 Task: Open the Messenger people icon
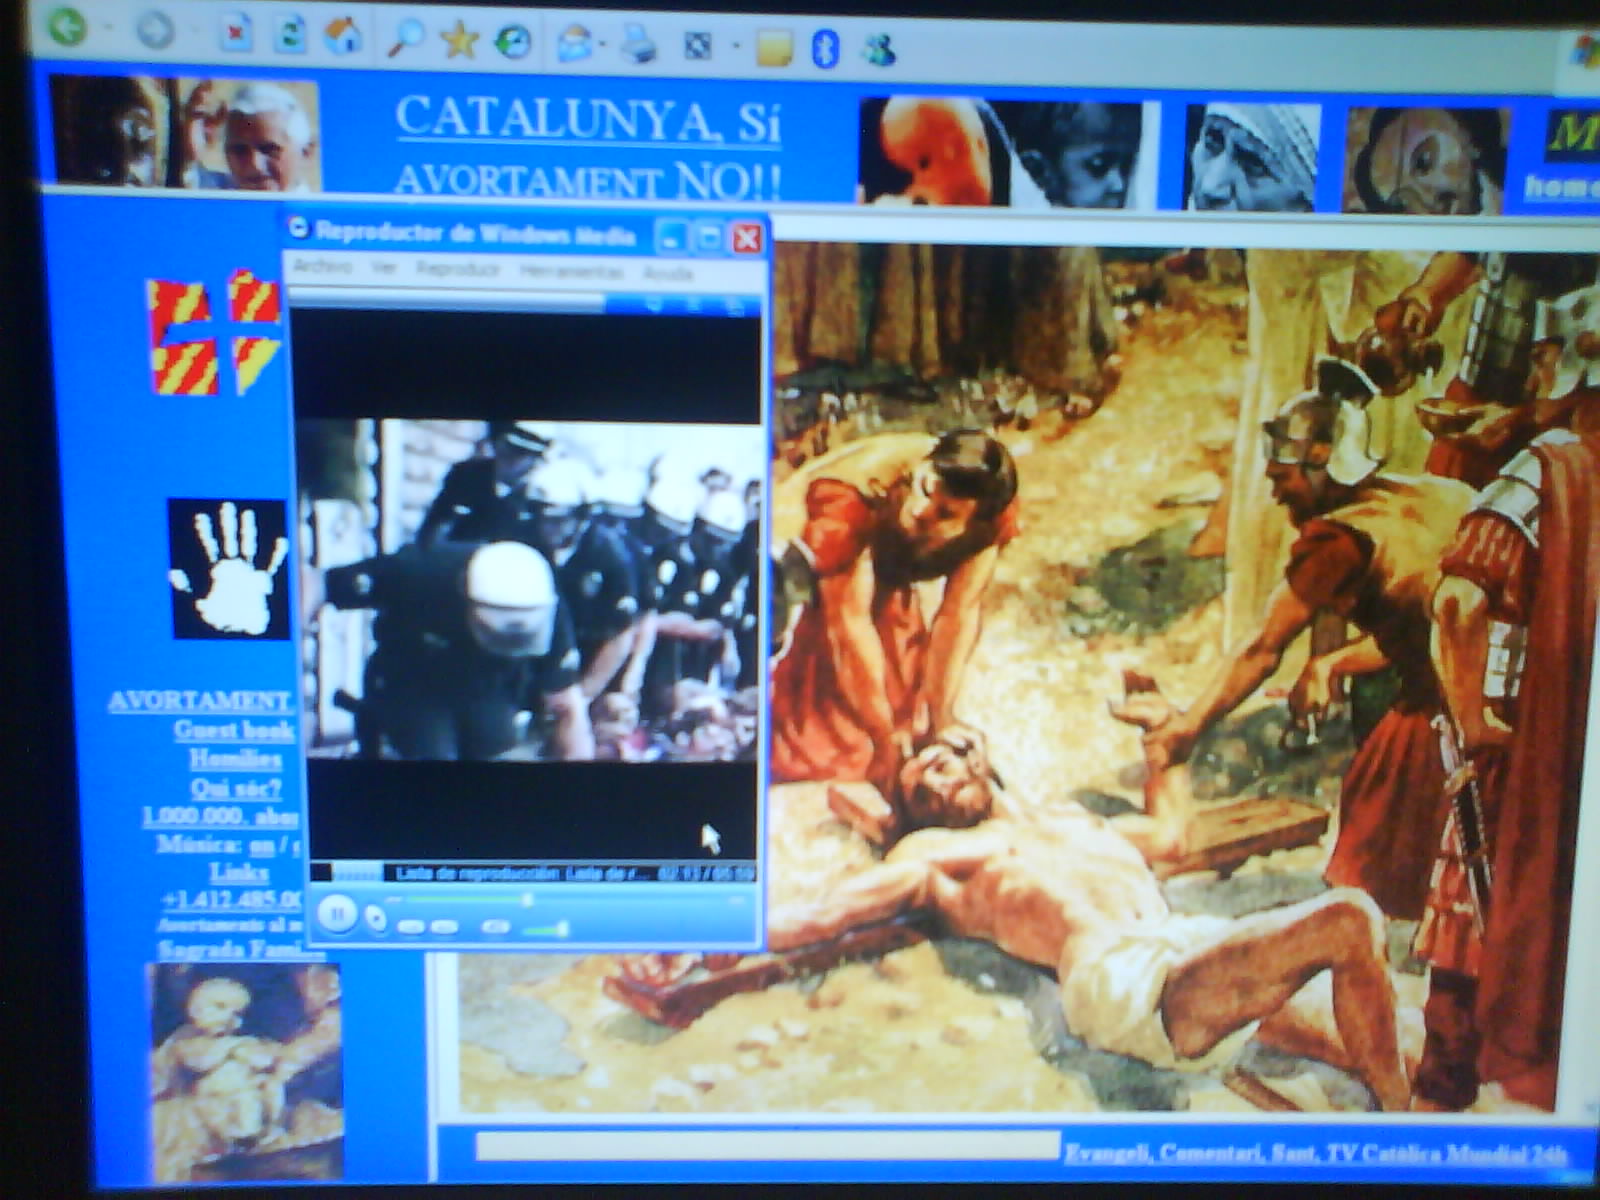coord(878,50)
